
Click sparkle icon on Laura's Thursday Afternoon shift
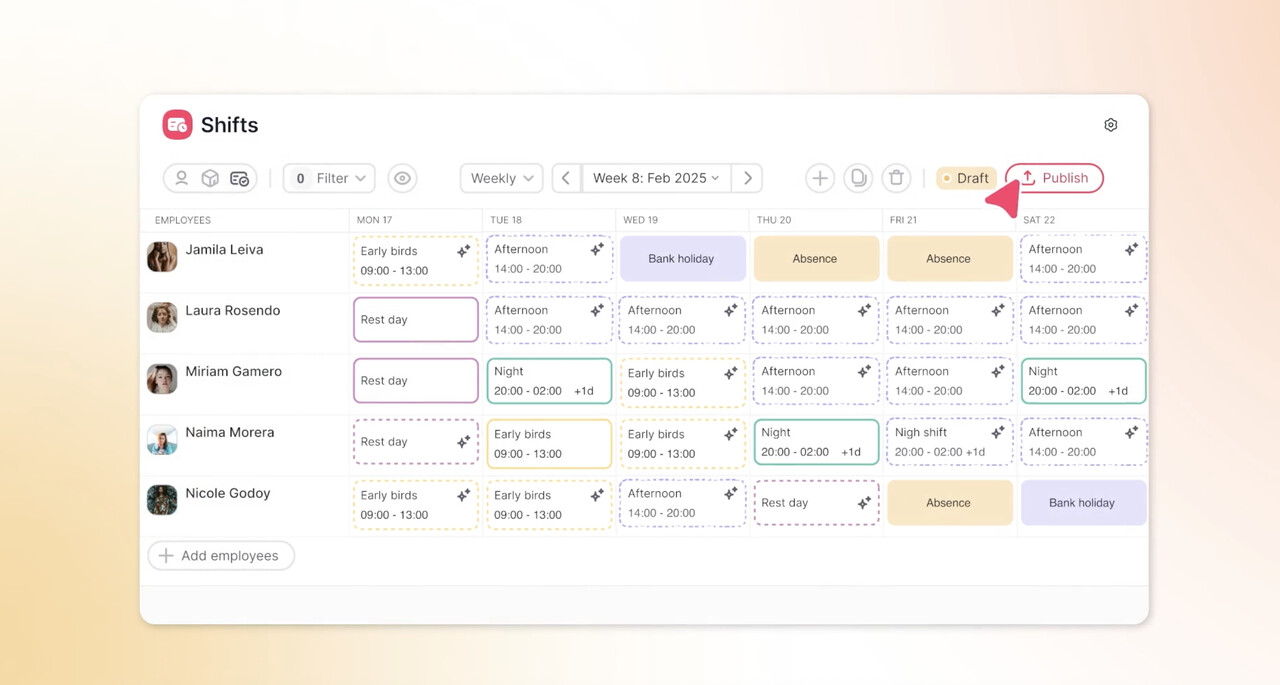(x=864, y=310)
